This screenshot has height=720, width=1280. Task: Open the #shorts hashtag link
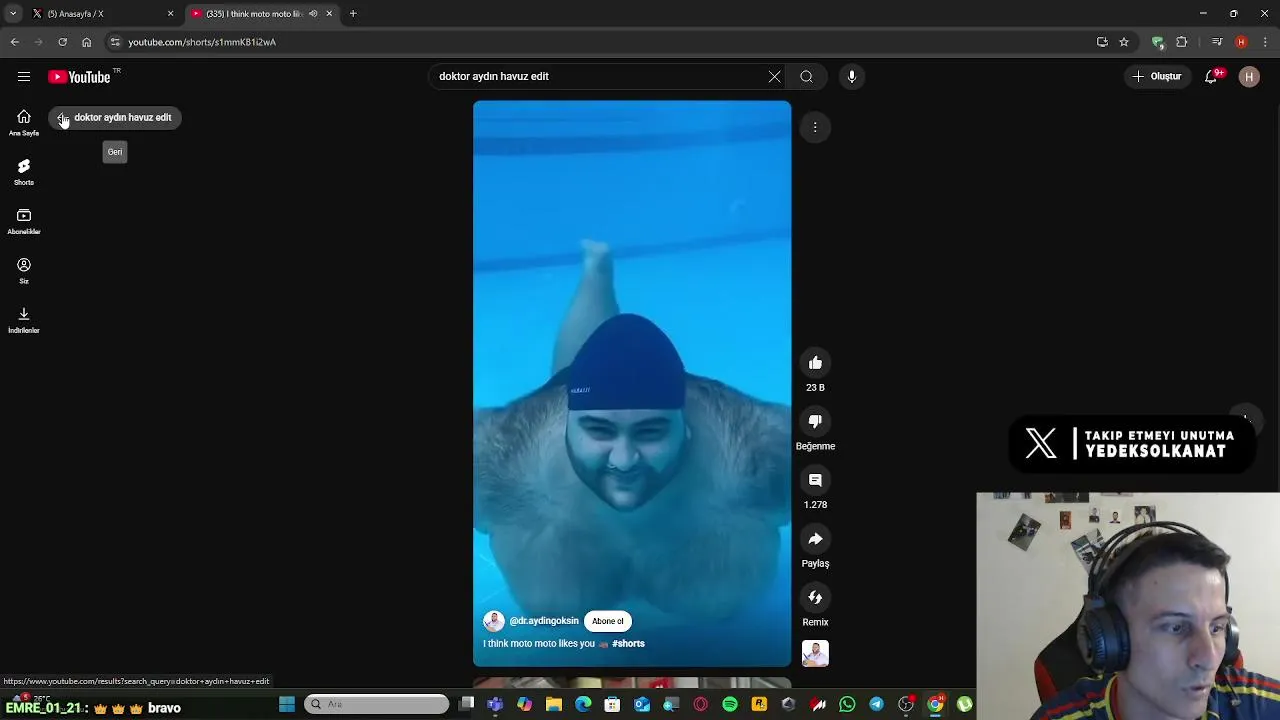pos(628,644)
